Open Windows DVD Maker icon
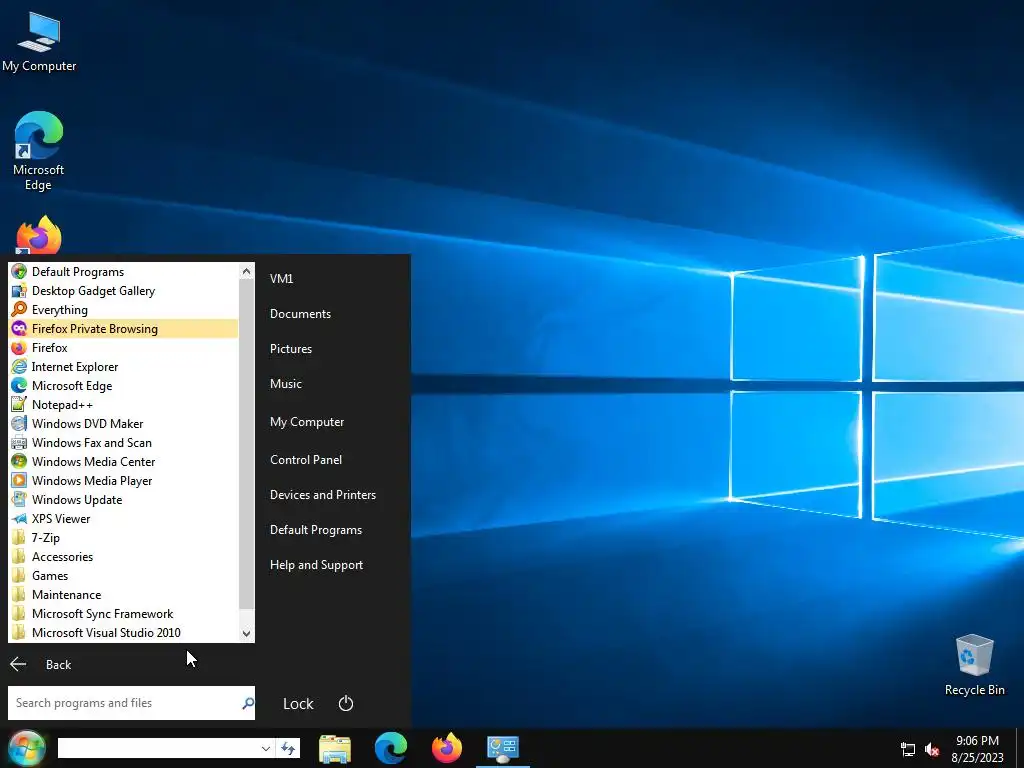This screenshot has width=1024, height=768. tap(19, 423)
